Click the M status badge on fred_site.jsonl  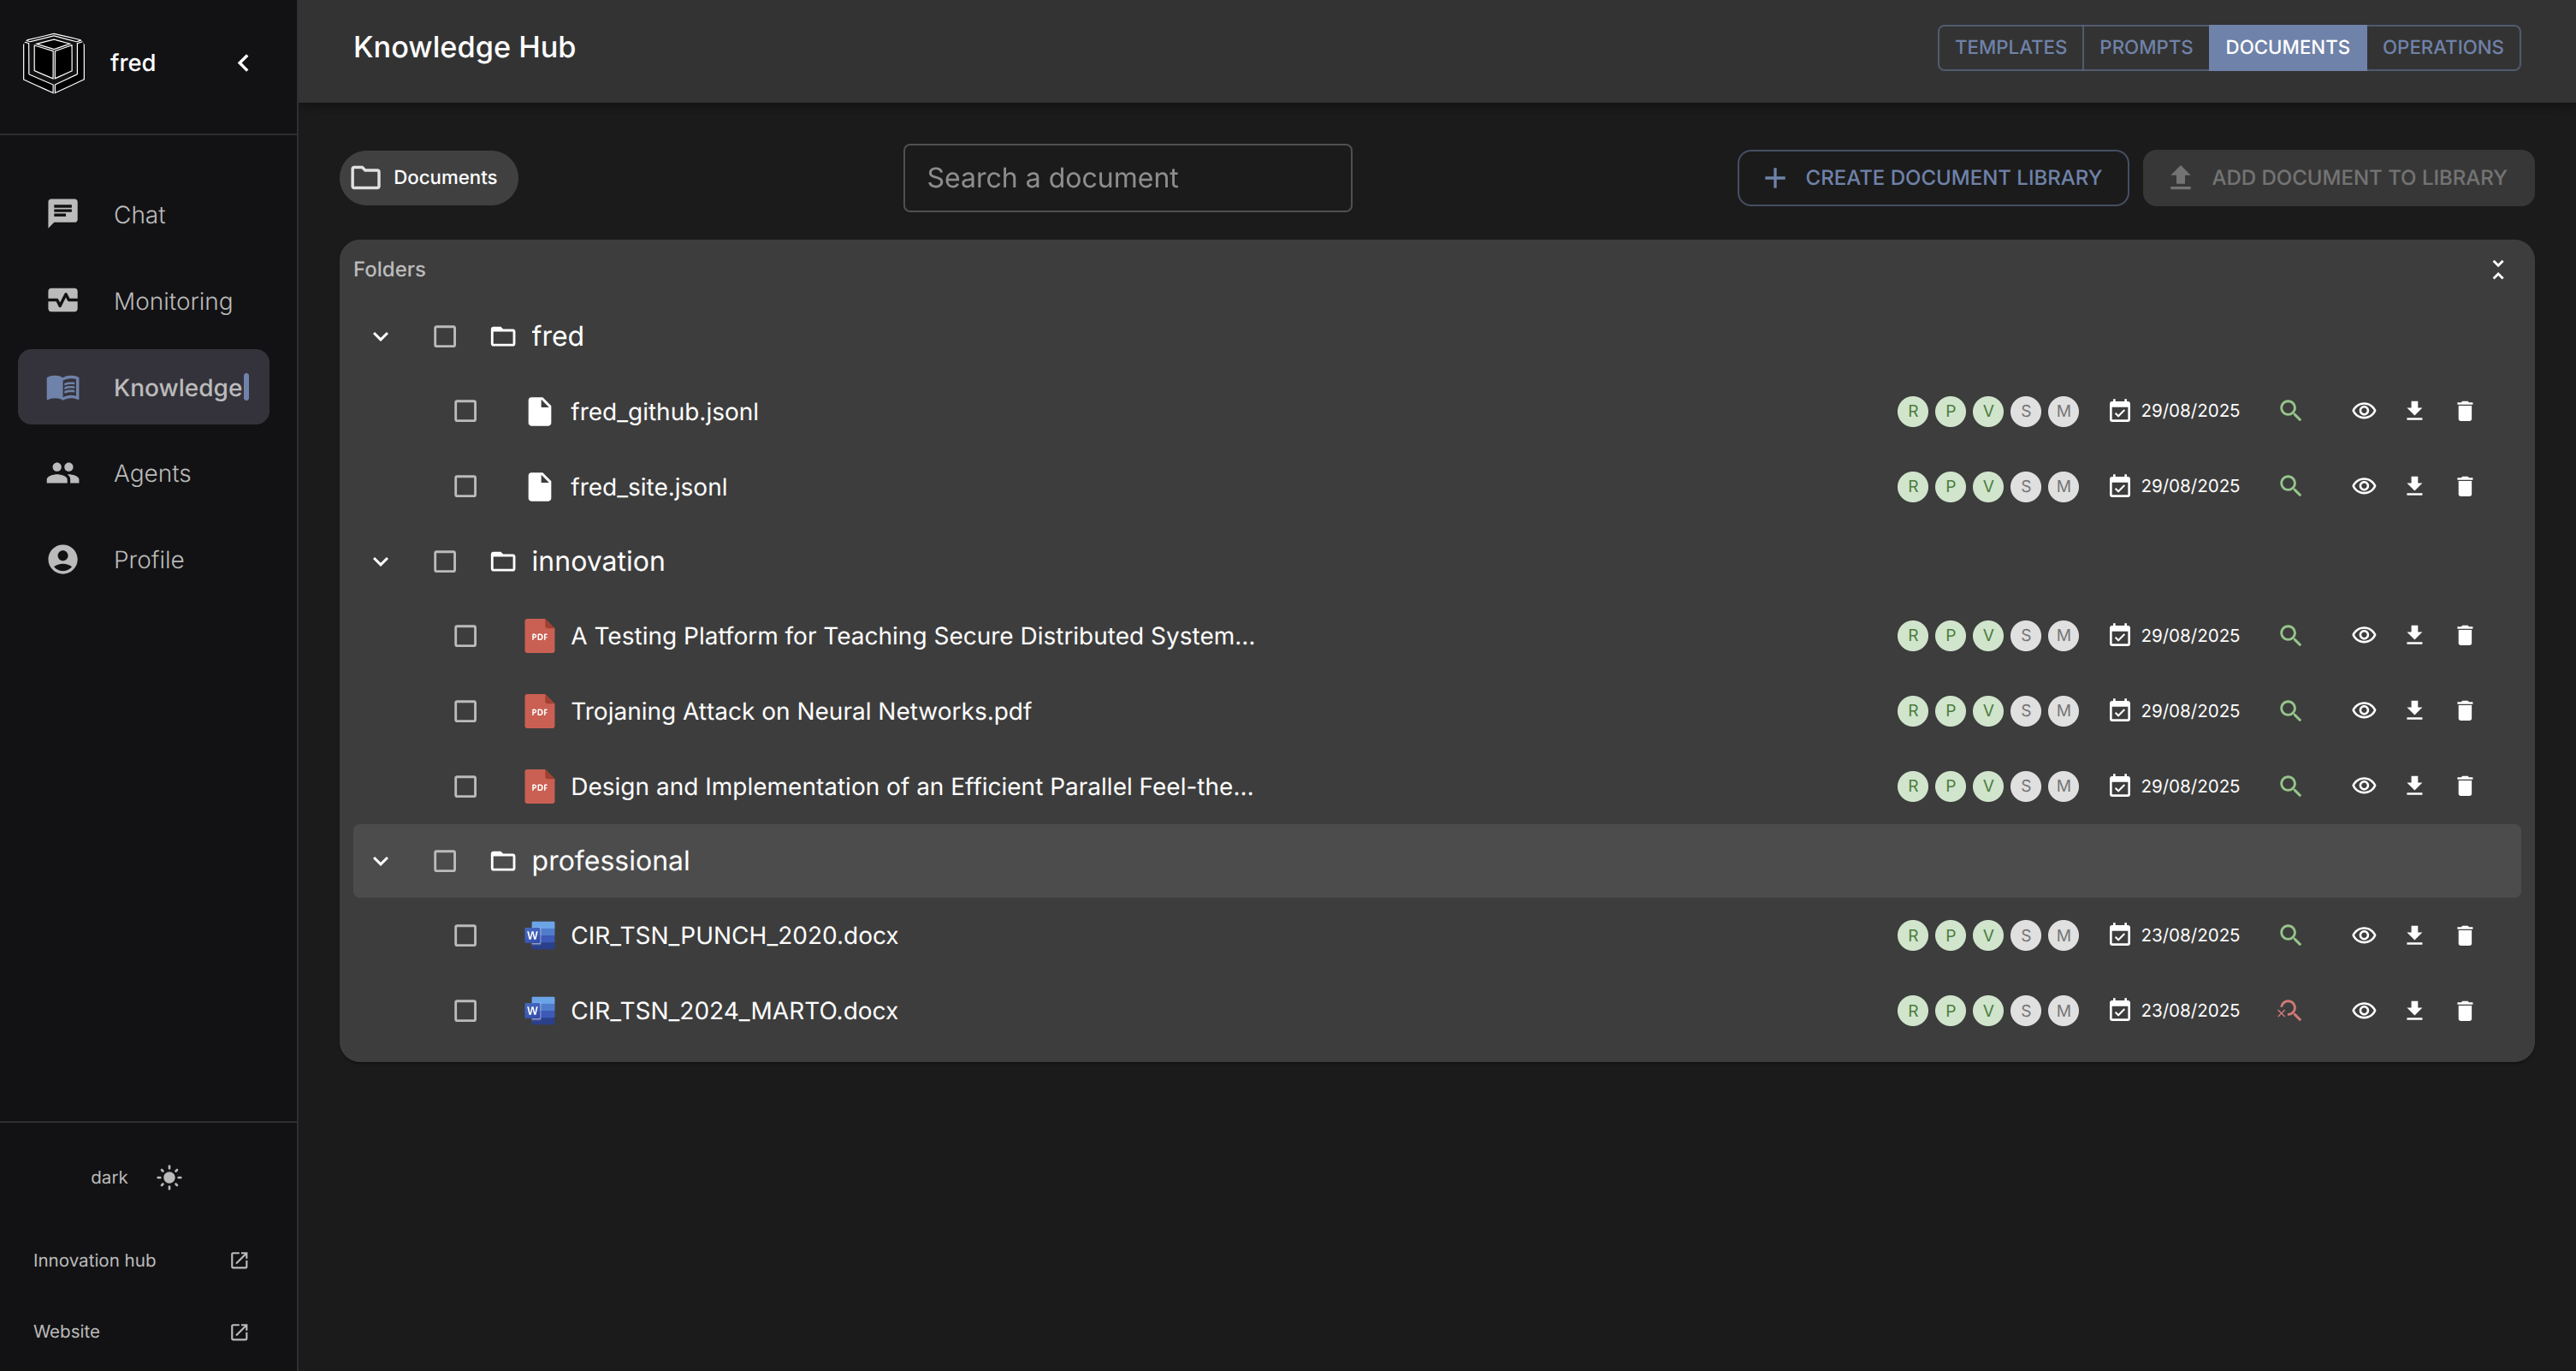click(x=2063, y=486)
